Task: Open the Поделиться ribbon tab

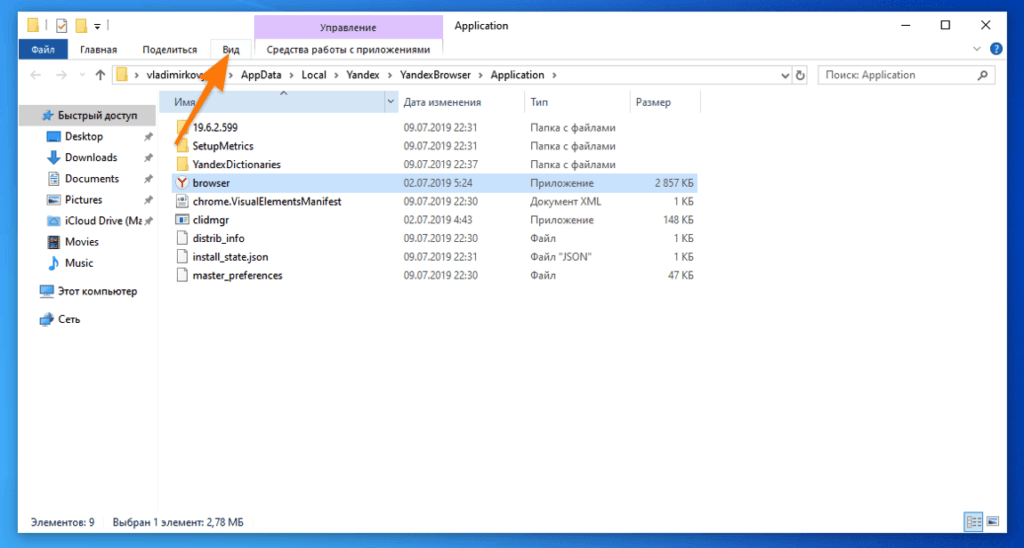Action: (x=170, y=50)
